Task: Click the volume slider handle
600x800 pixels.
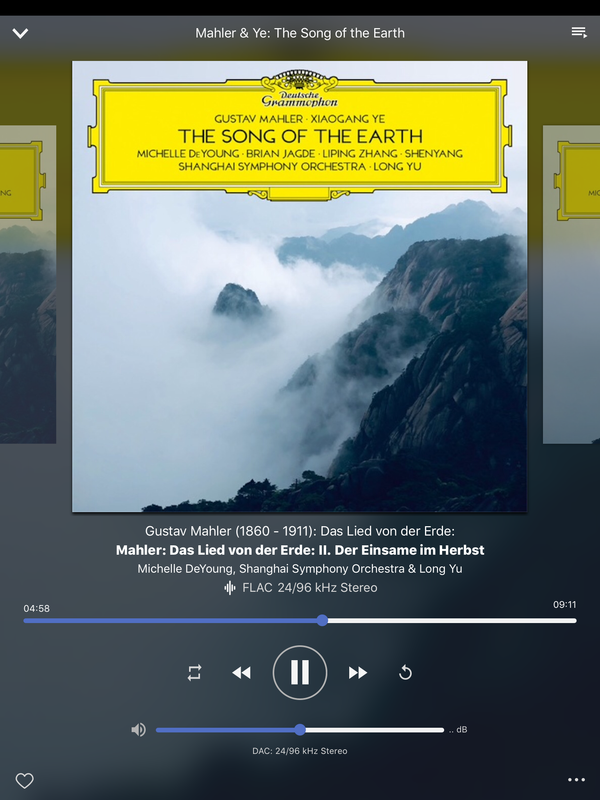Action: click(x=300, y=730)
